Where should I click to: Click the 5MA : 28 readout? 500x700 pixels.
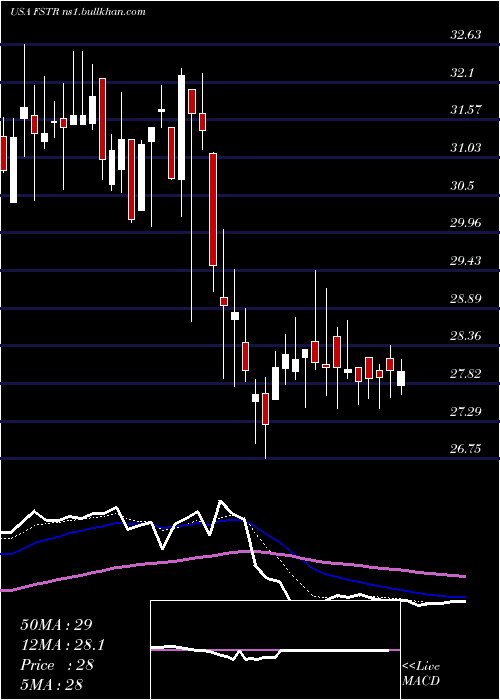click(x=51, y=685)
